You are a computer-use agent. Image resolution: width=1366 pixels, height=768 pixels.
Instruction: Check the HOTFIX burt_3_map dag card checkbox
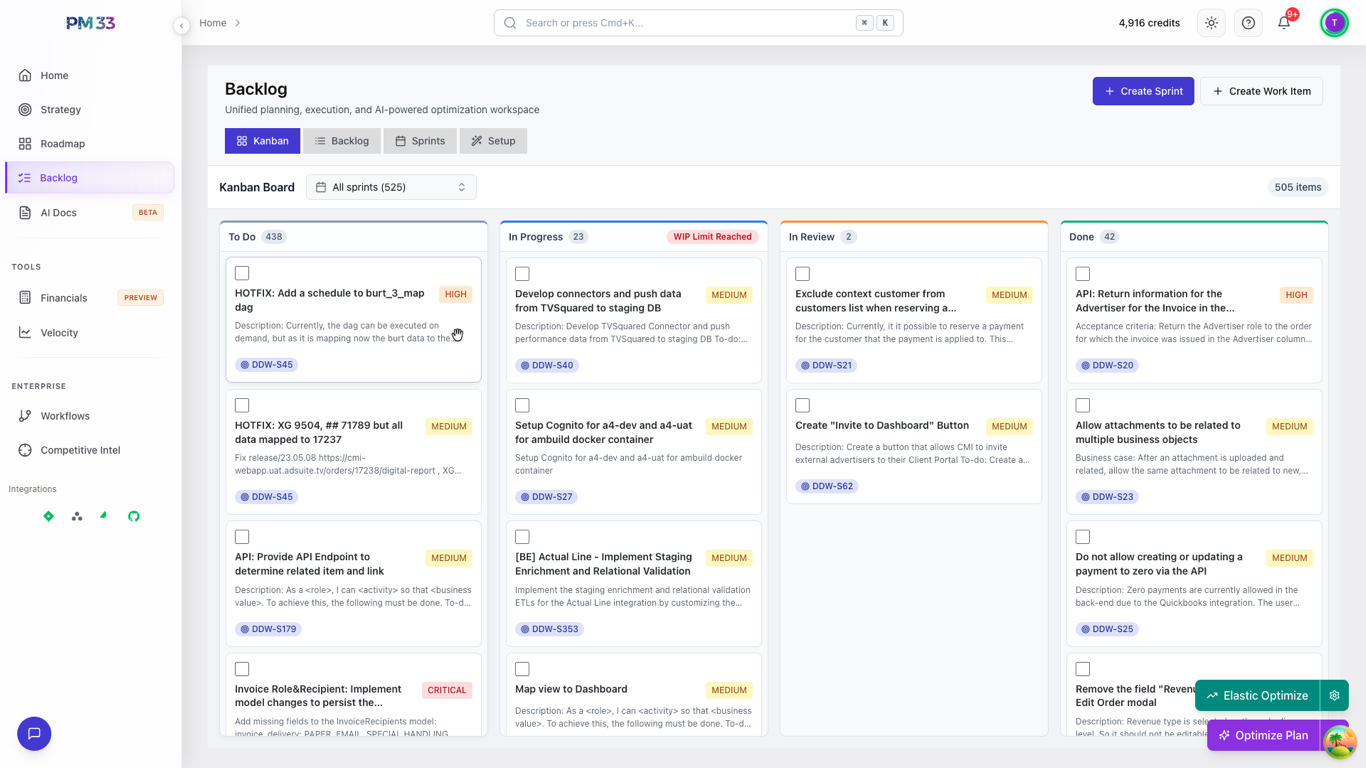(x=241, y=272)
